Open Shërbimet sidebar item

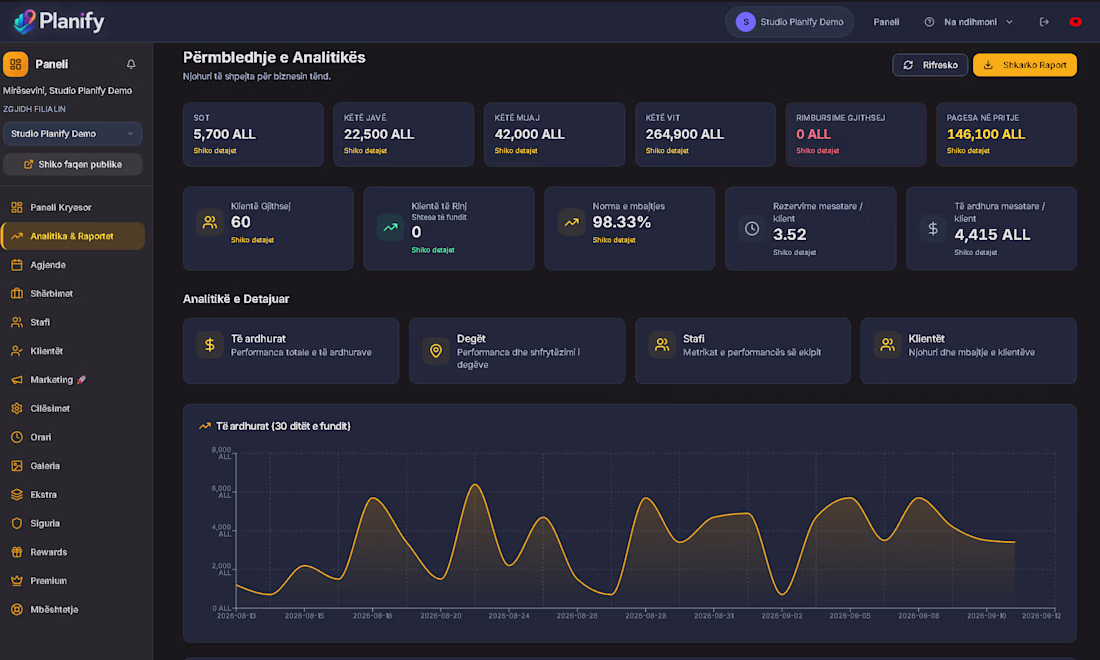coord(73,294)
